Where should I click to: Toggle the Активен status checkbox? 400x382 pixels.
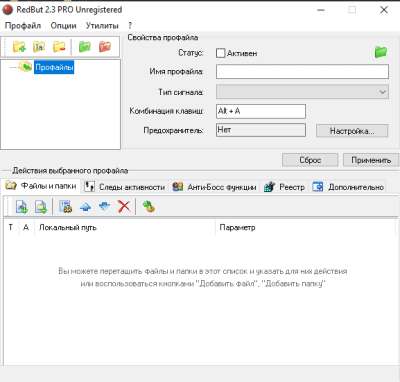pyautogui.click(x=220, y=53)
